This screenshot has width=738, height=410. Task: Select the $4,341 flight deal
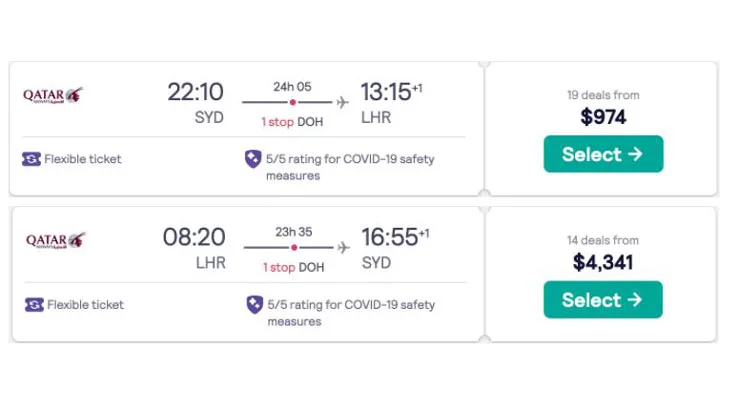602,300
